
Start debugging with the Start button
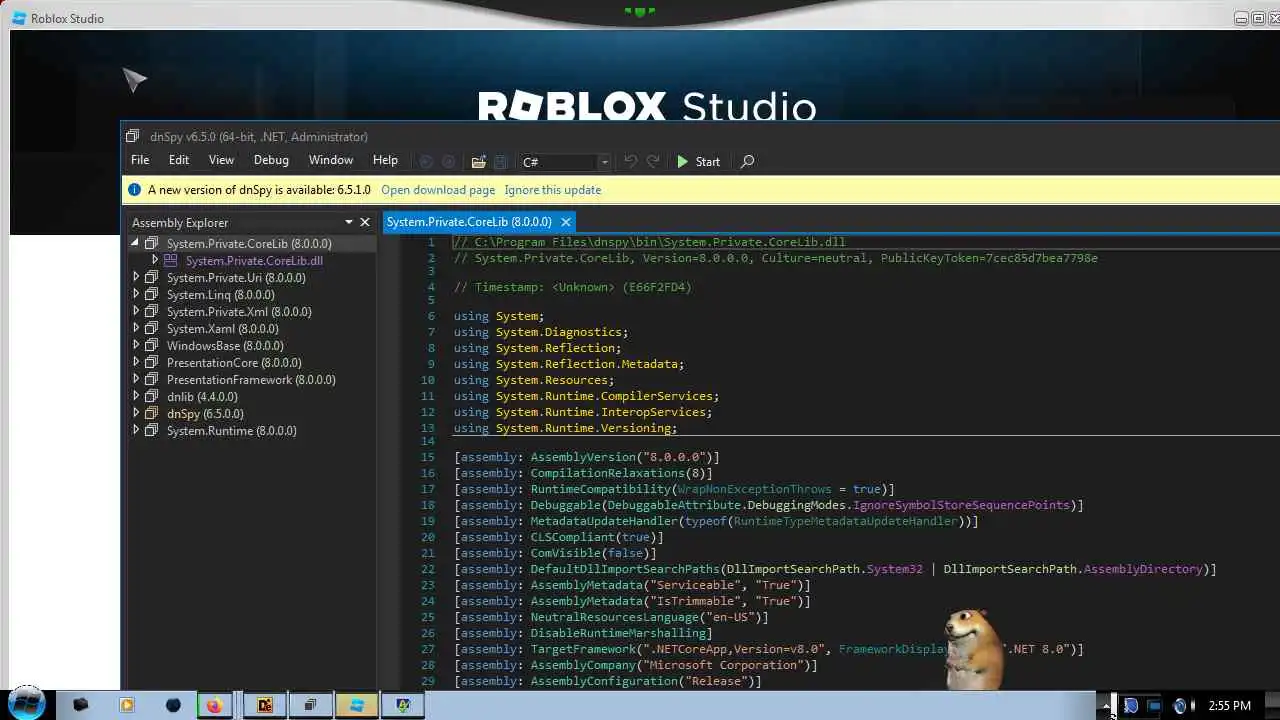pyautogui.click(x=698, y=161)
